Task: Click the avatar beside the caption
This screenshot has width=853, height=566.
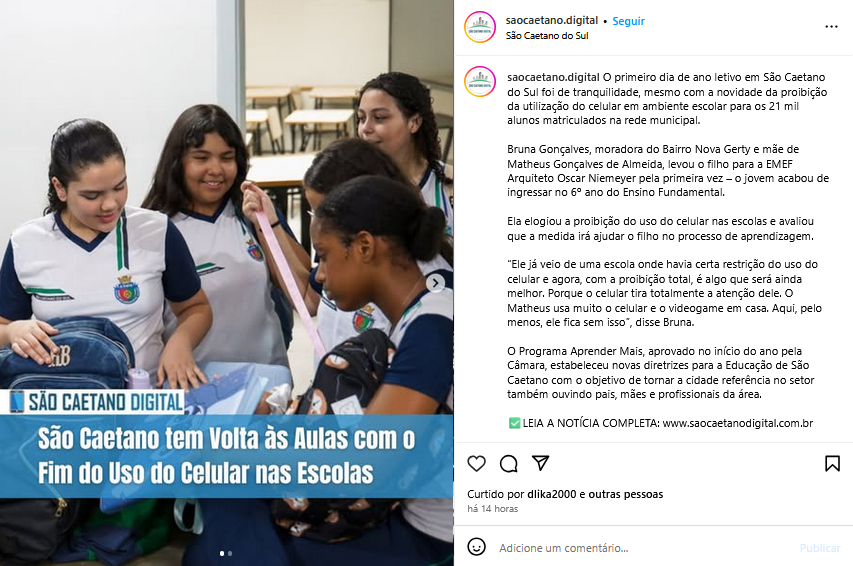Action: (480, 82)
